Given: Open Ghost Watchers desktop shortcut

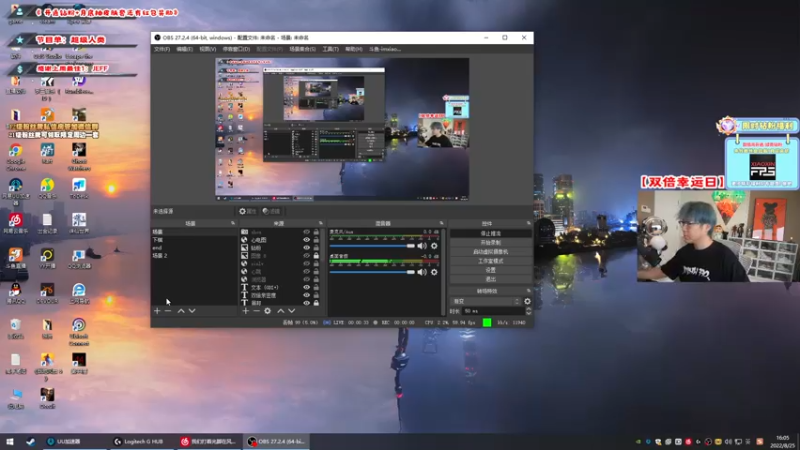Looking at the screenshot, I should coord(79,157).
